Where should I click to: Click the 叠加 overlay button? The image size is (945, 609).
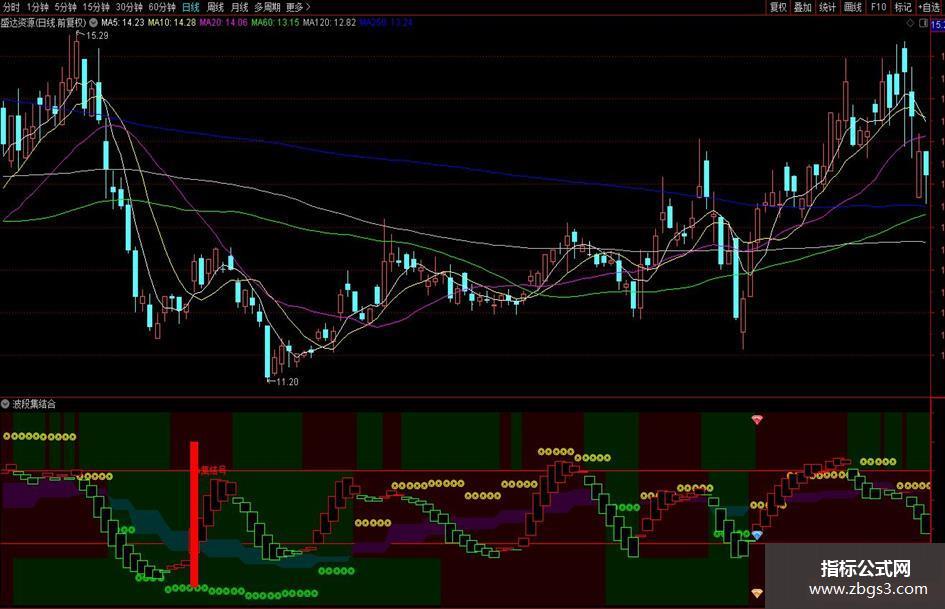pyautogui.click(x=803, y=7)
